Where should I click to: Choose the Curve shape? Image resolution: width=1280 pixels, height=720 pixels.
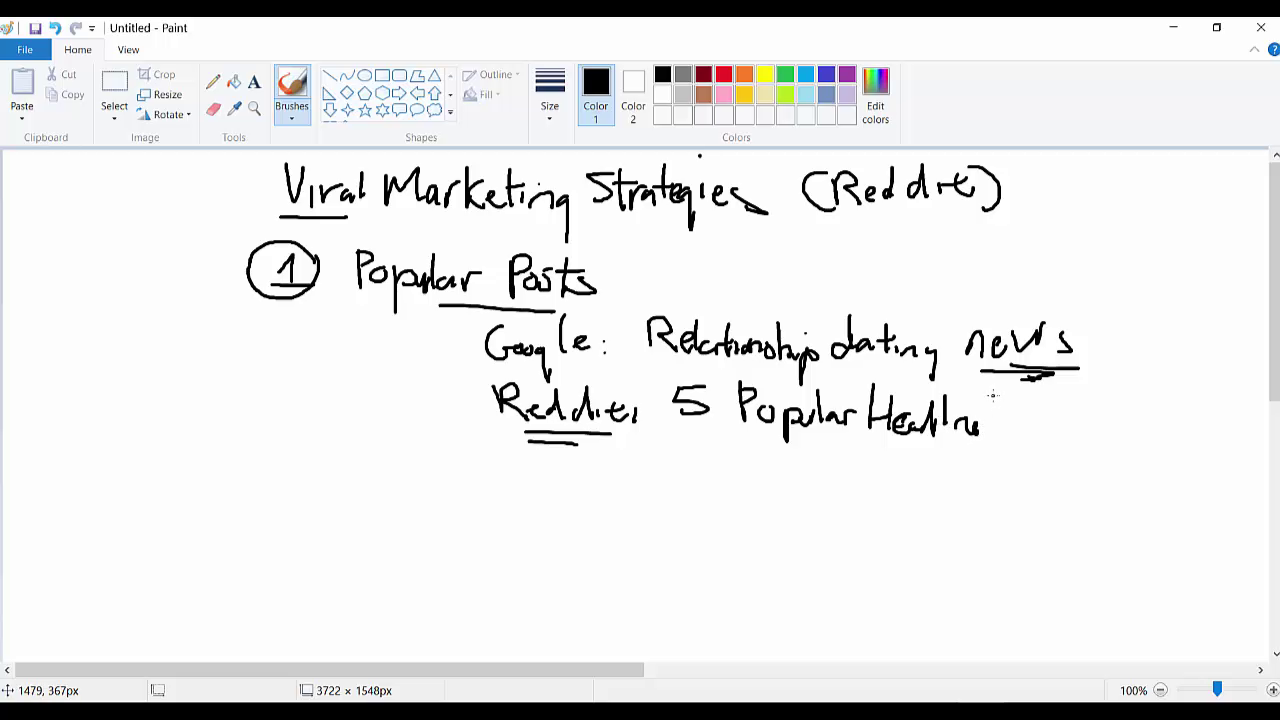point(346,76)
